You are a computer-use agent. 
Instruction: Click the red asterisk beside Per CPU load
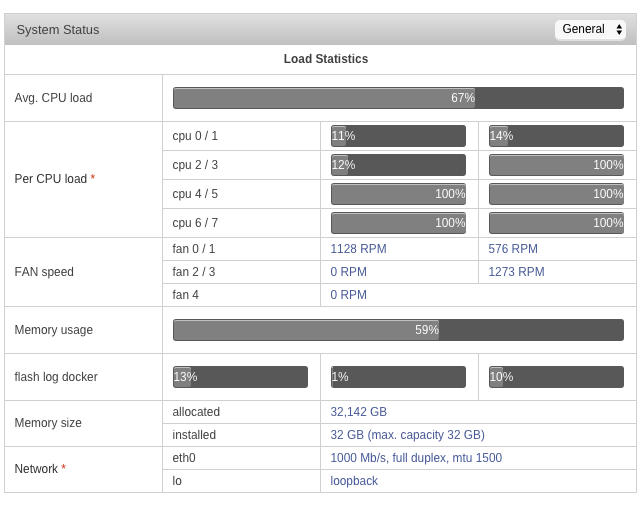93,177
